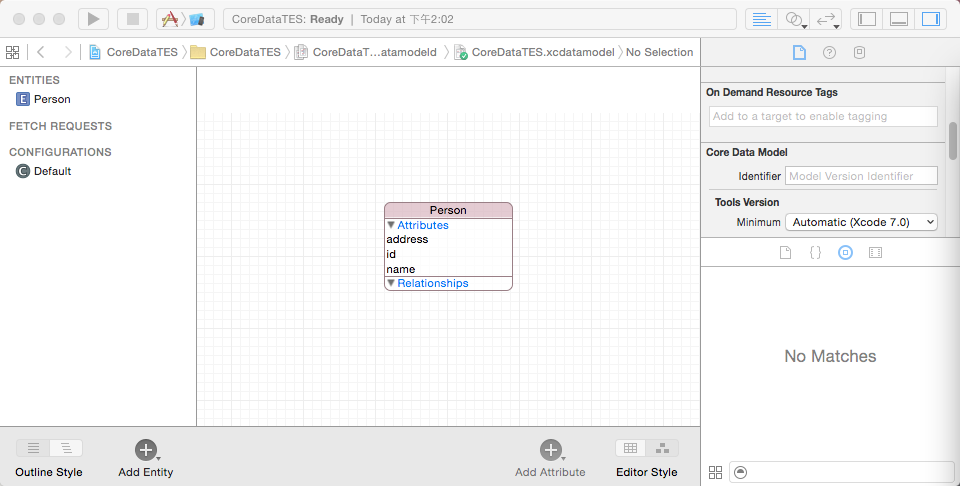The height and width of the screenshot is (486, 960).
Task: Show the Version editor
Action: pos(826,19)
